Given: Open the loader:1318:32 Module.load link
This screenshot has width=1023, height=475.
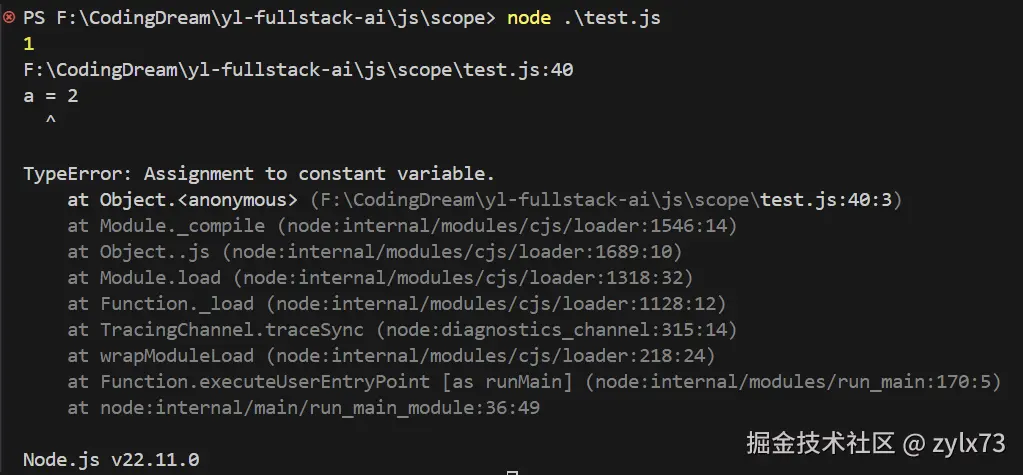Looking at the screenshot, I should 467,278.
